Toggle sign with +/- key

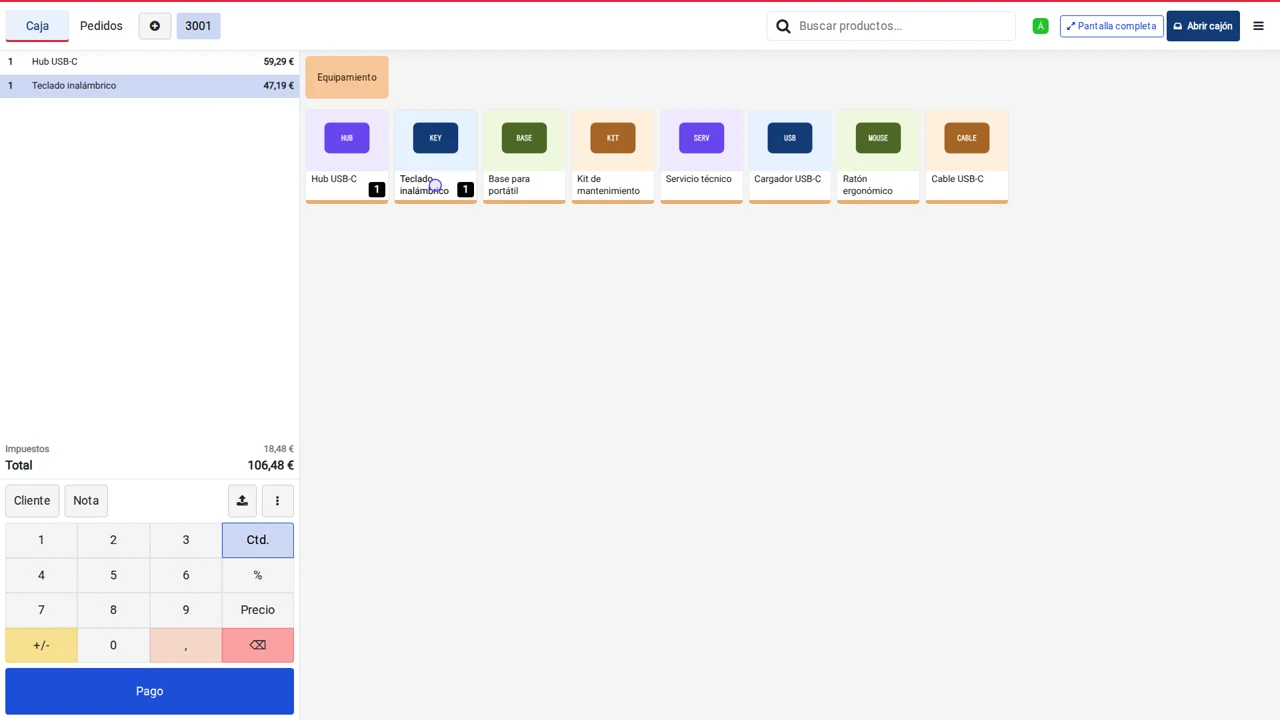click(x=41, y=645)
